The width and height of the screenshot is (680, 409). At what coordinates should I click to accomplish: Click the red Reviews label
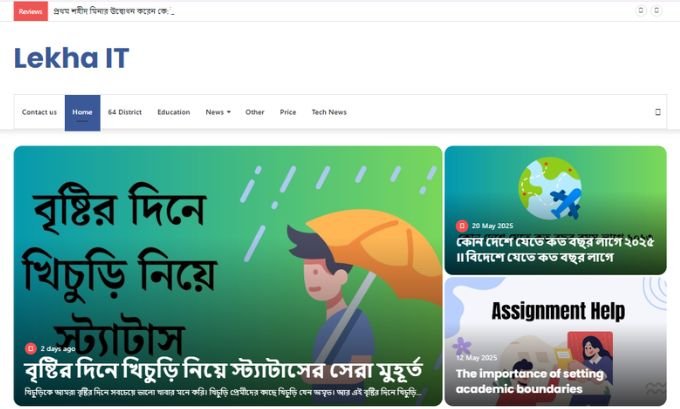[31, 11]
